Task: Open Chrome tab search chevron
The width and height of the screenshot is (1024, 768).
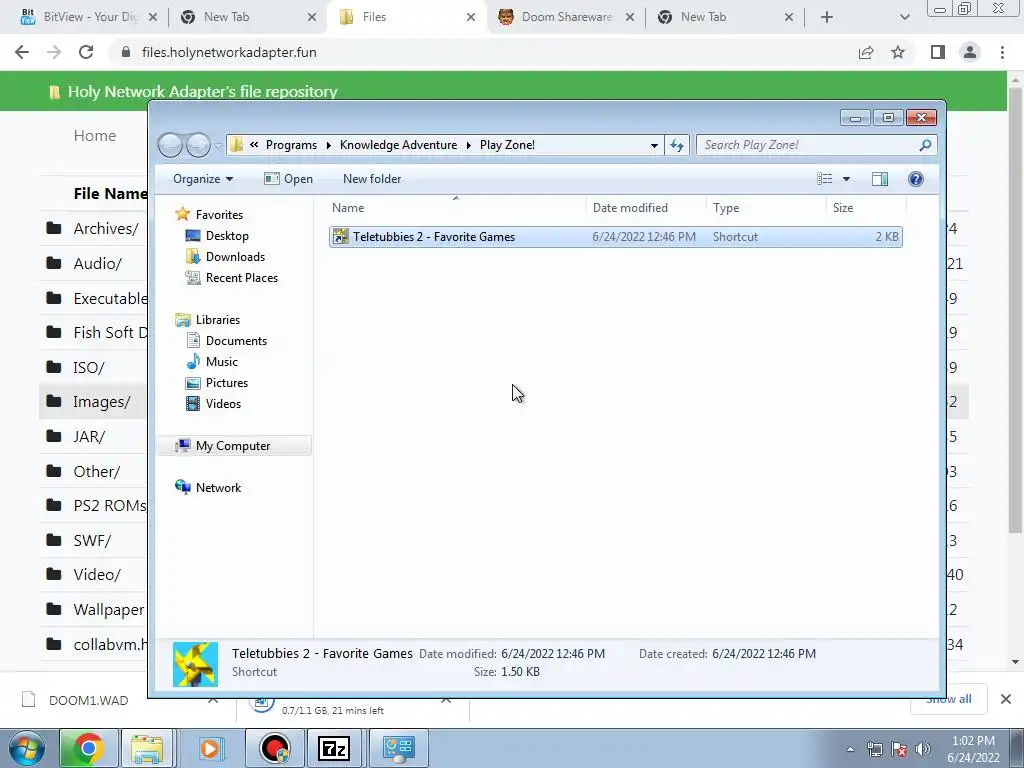Action: coord(904,17)
